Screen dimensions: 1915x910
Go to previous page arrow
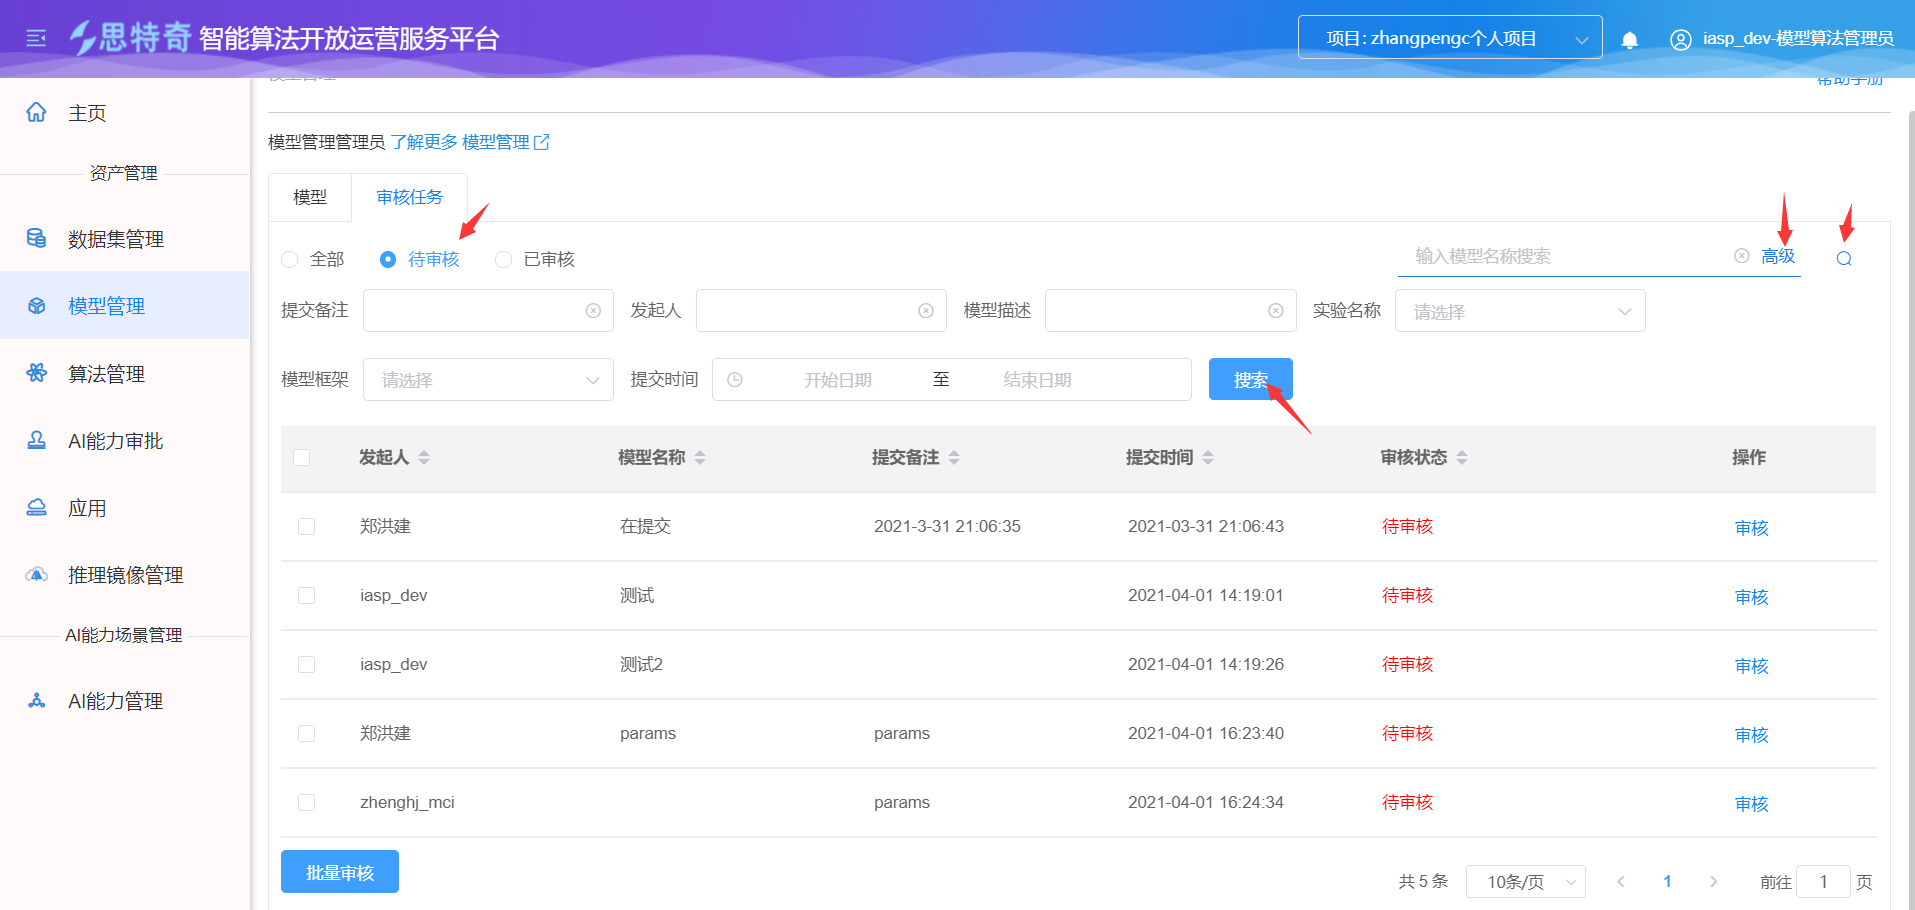[1621, 881]
